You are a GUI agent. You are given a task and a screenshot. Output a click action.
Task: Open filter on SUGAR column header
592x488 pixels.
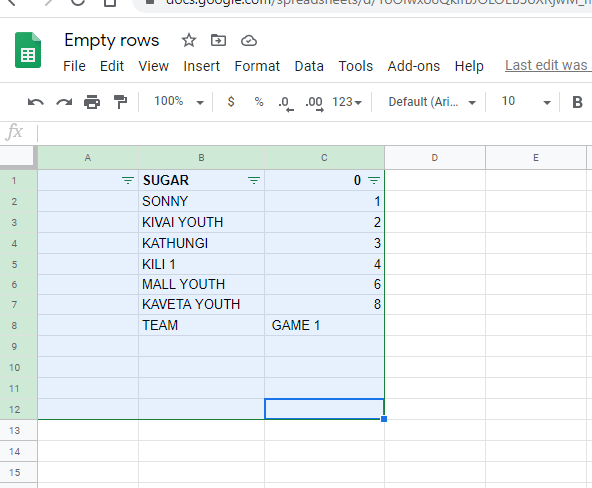coord(254,181)
